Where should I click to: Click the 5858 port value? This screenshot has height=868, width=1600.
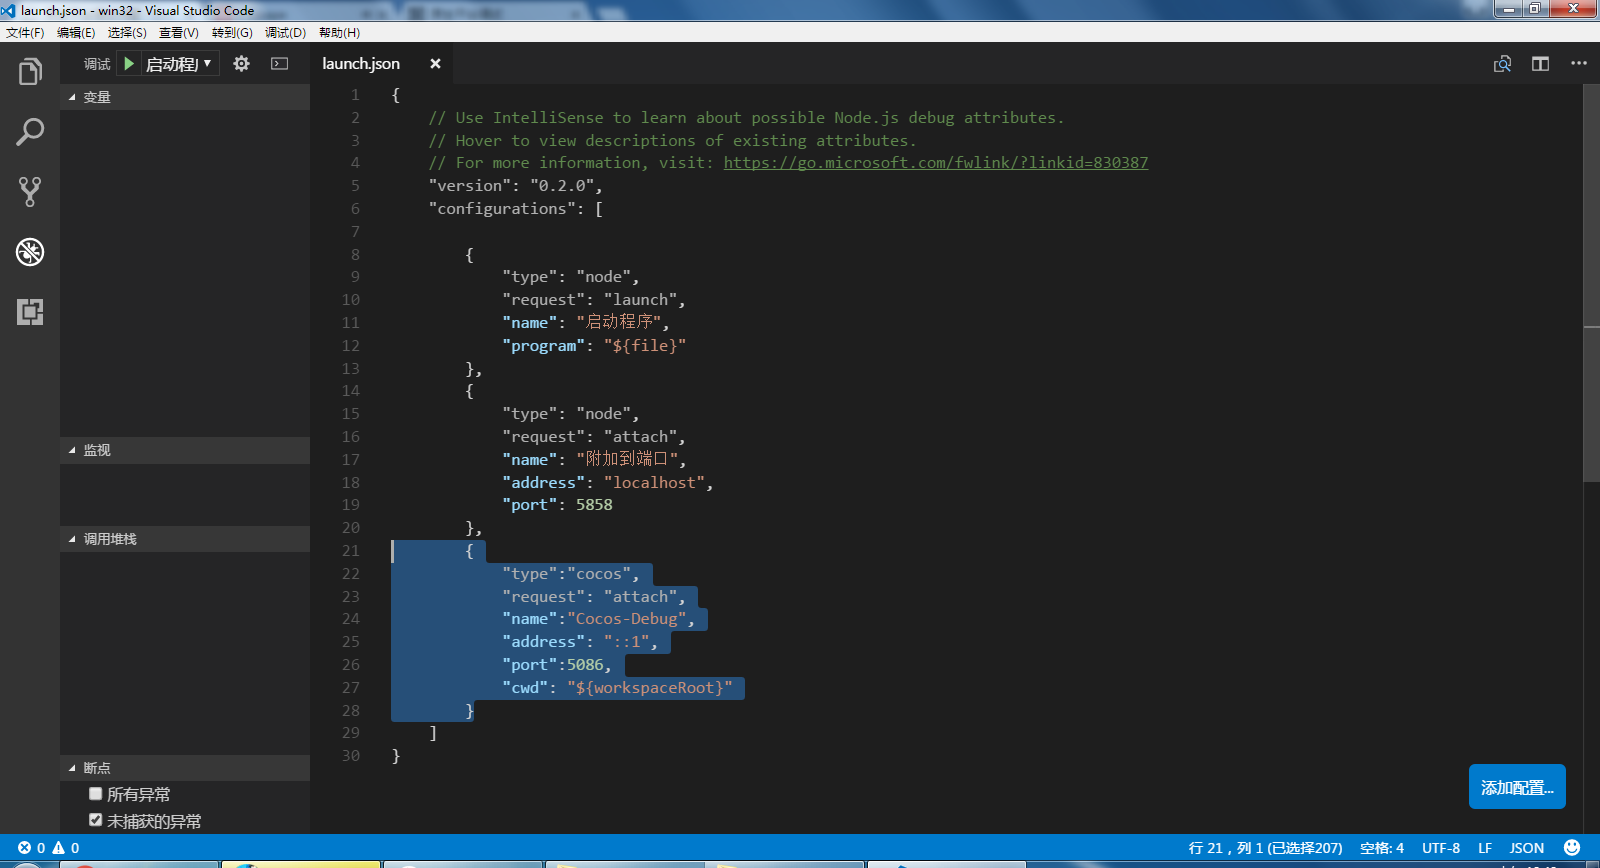point(594,505)
